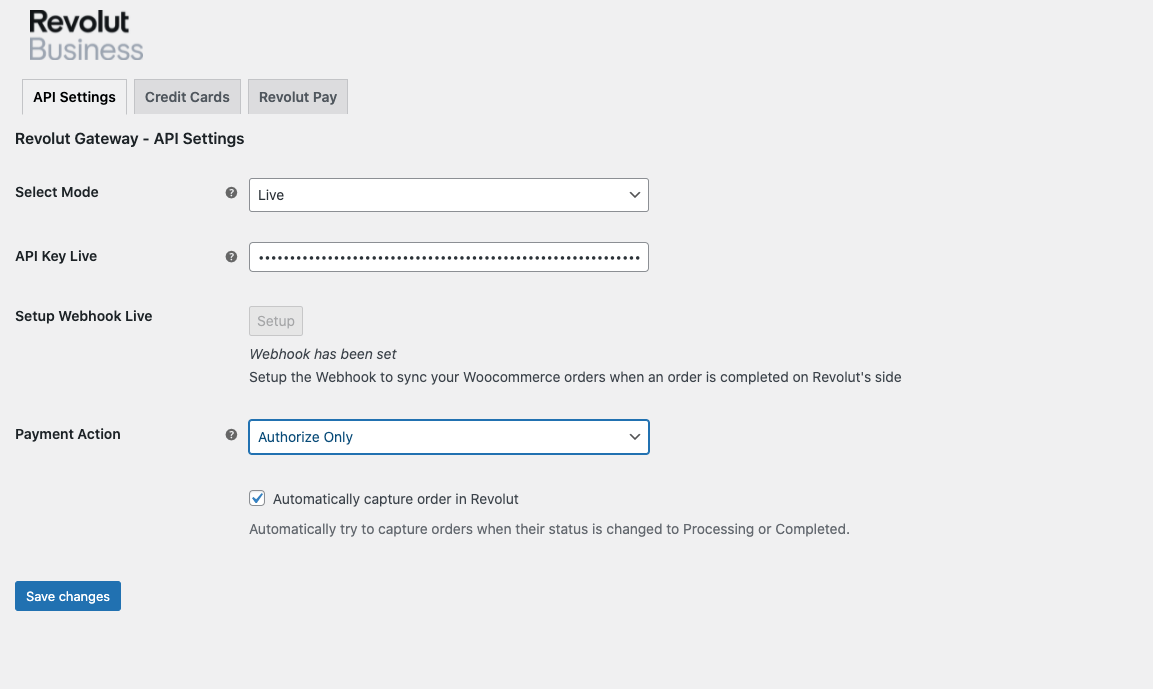Click the help icon beside Payment Action
1153x689 pixels.
[x=231, y=435]
